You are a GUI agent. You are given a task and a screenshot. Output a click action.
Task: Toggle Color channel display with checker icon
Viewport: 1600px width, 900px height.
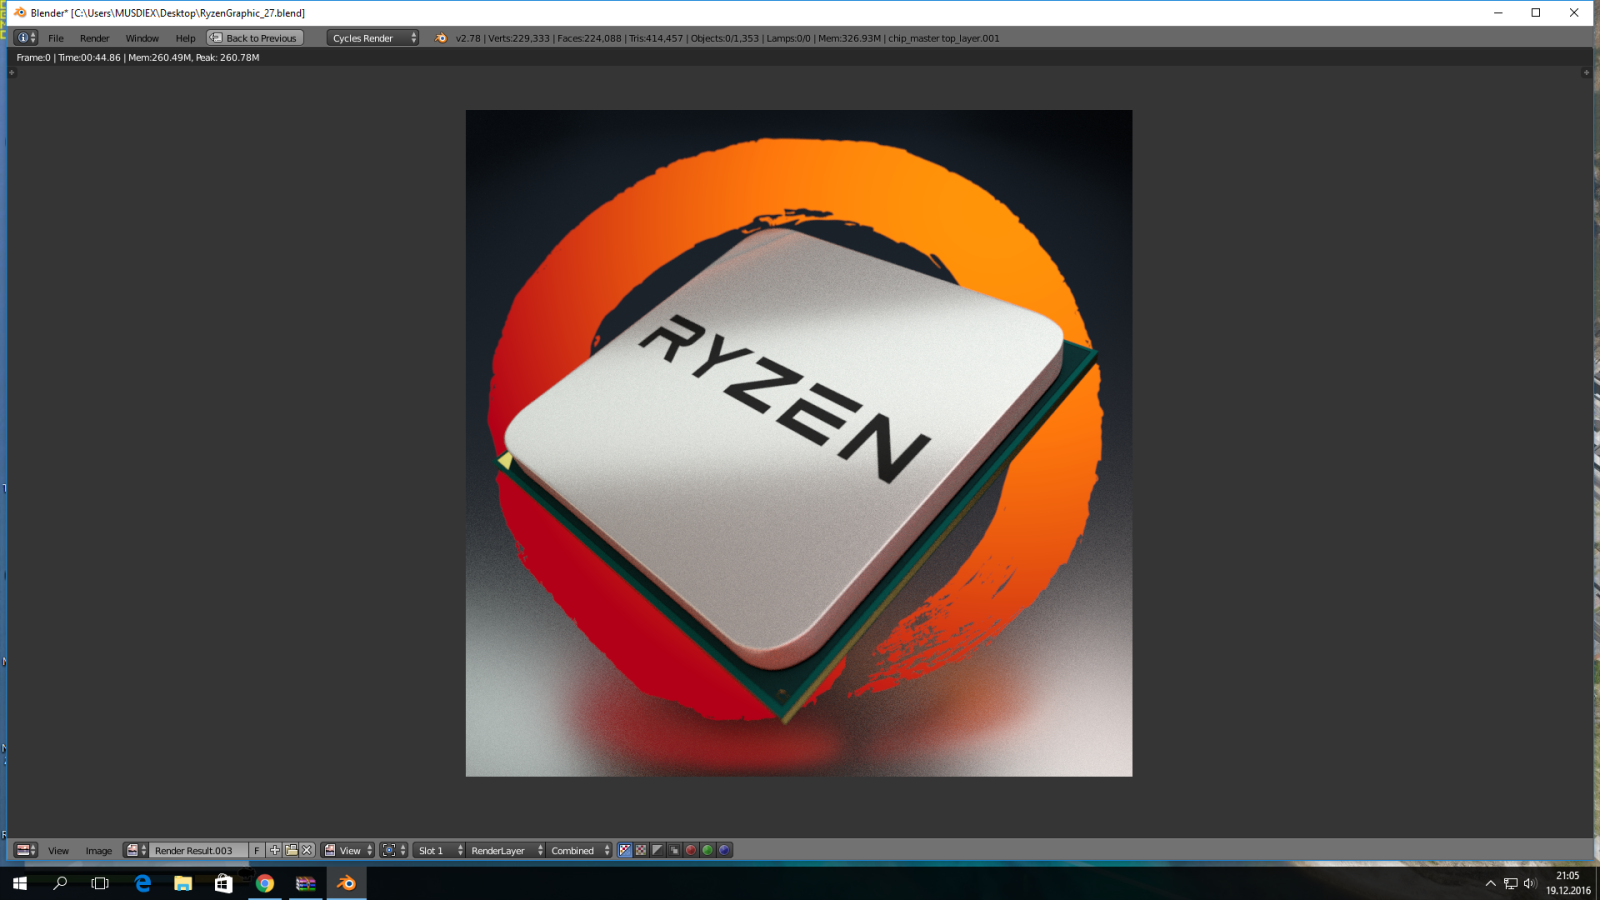[641, 850]
